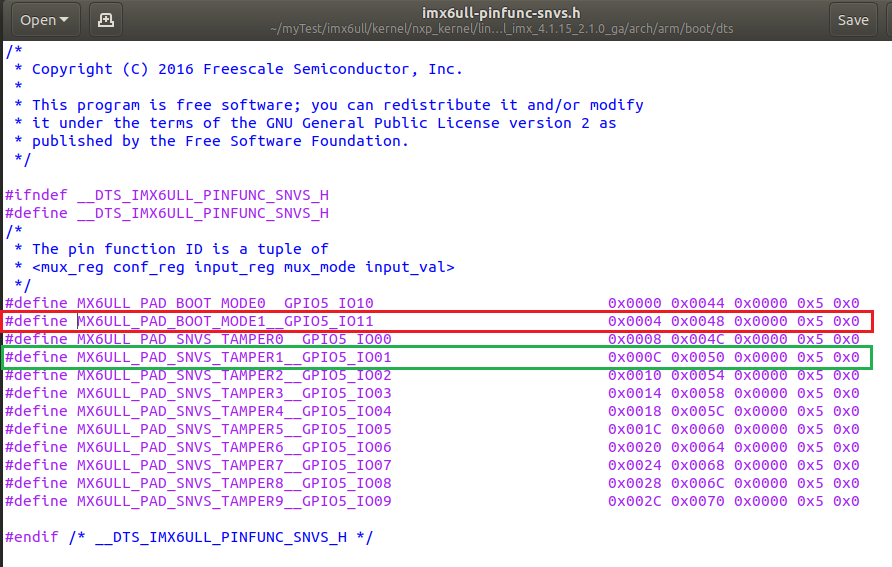Click MX6ULL_PAD_BOOT_MODE1__GPIO5_IO11 macro name
Image resolution: width=892 pixels, height=567 pixels.
[x=225, y=321]
